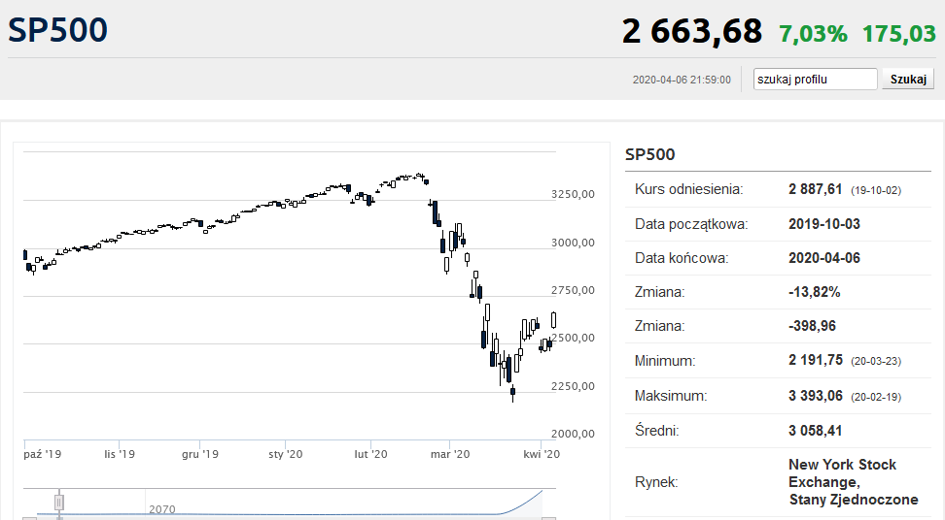Select the Maksimum value 3 393,06
Image resolution: width=945 pixels, height=520 pixels.
817,396
